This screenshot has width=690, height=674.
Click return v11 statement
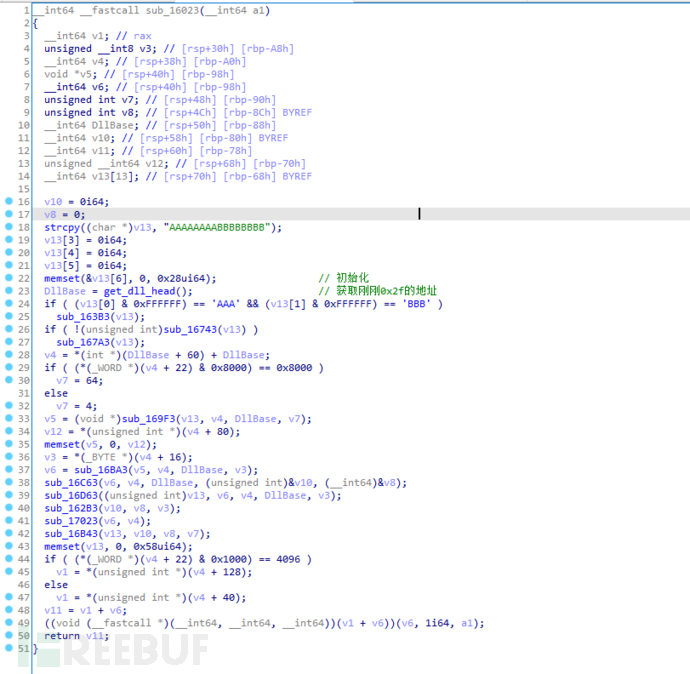click(77, 636)
